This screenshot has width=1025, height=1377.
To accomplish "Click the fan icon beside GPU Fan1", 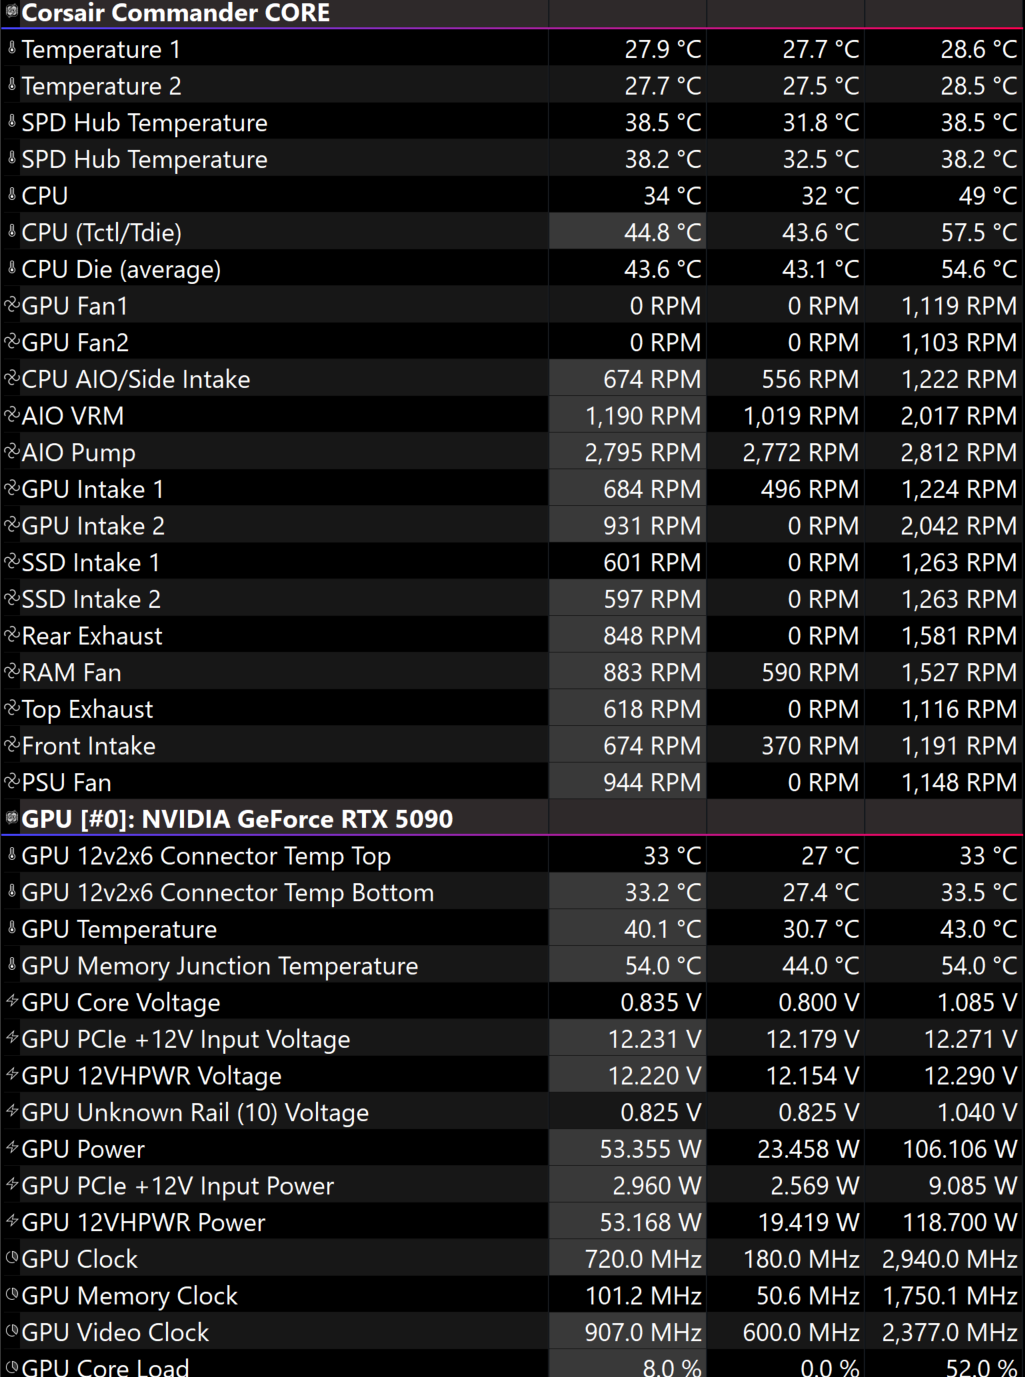I will 12,305.
